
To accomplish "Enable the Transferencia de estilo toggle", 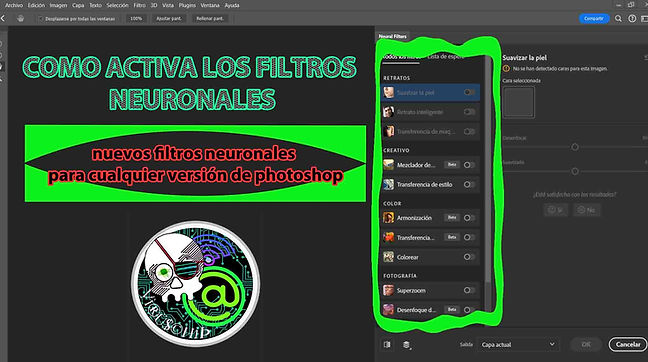I will (469, 185).
